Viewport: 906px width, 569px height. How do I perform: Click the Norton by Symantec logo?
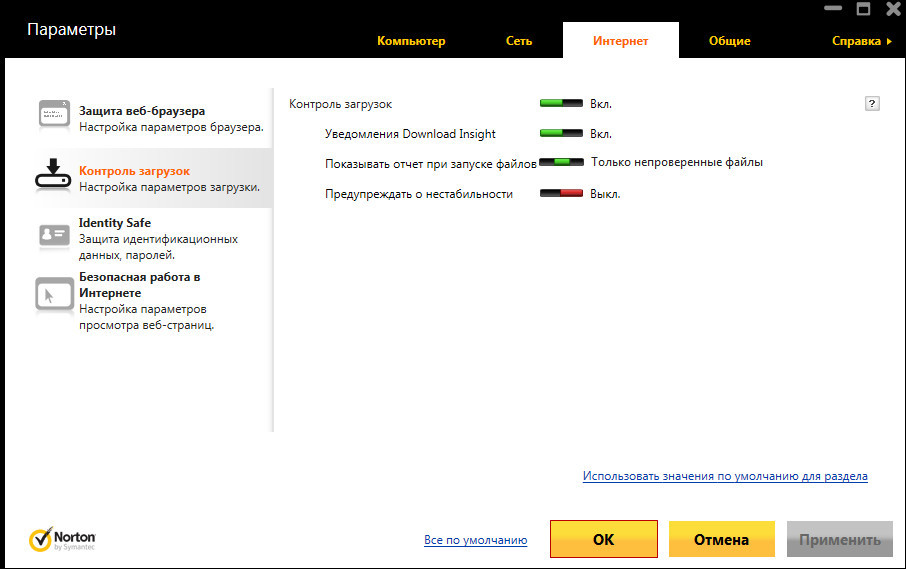pos(62,540)
